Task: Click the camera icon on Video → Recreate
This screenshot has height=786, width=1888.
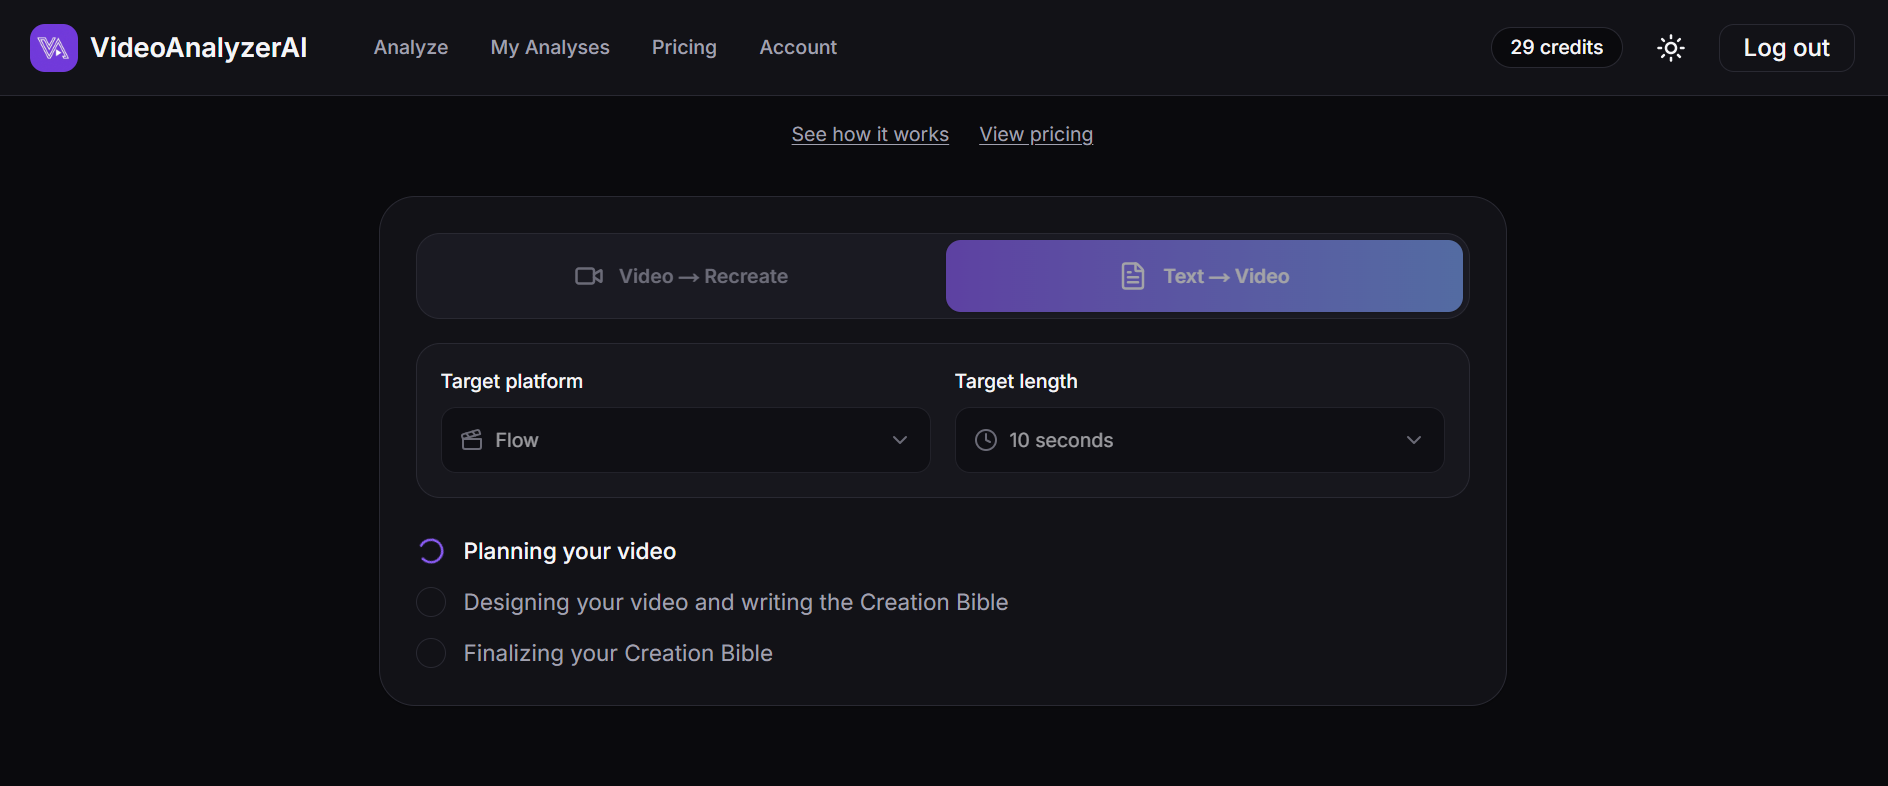Action: click(589, 276)
